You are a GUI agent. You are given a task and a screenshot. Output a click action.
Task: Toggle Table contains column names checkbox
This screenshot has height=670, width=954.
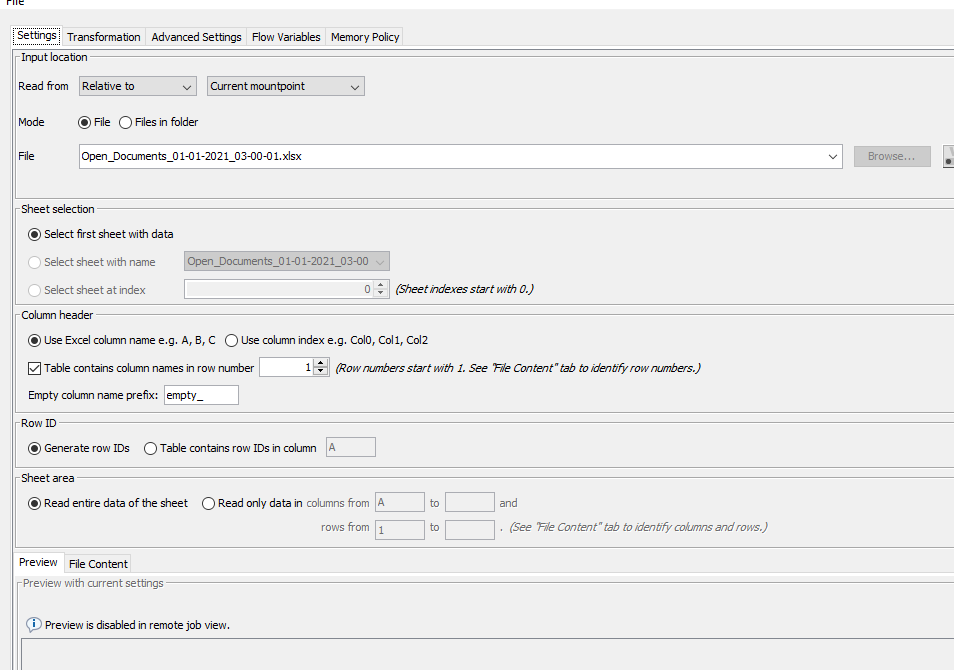click(x=35, y=368)
